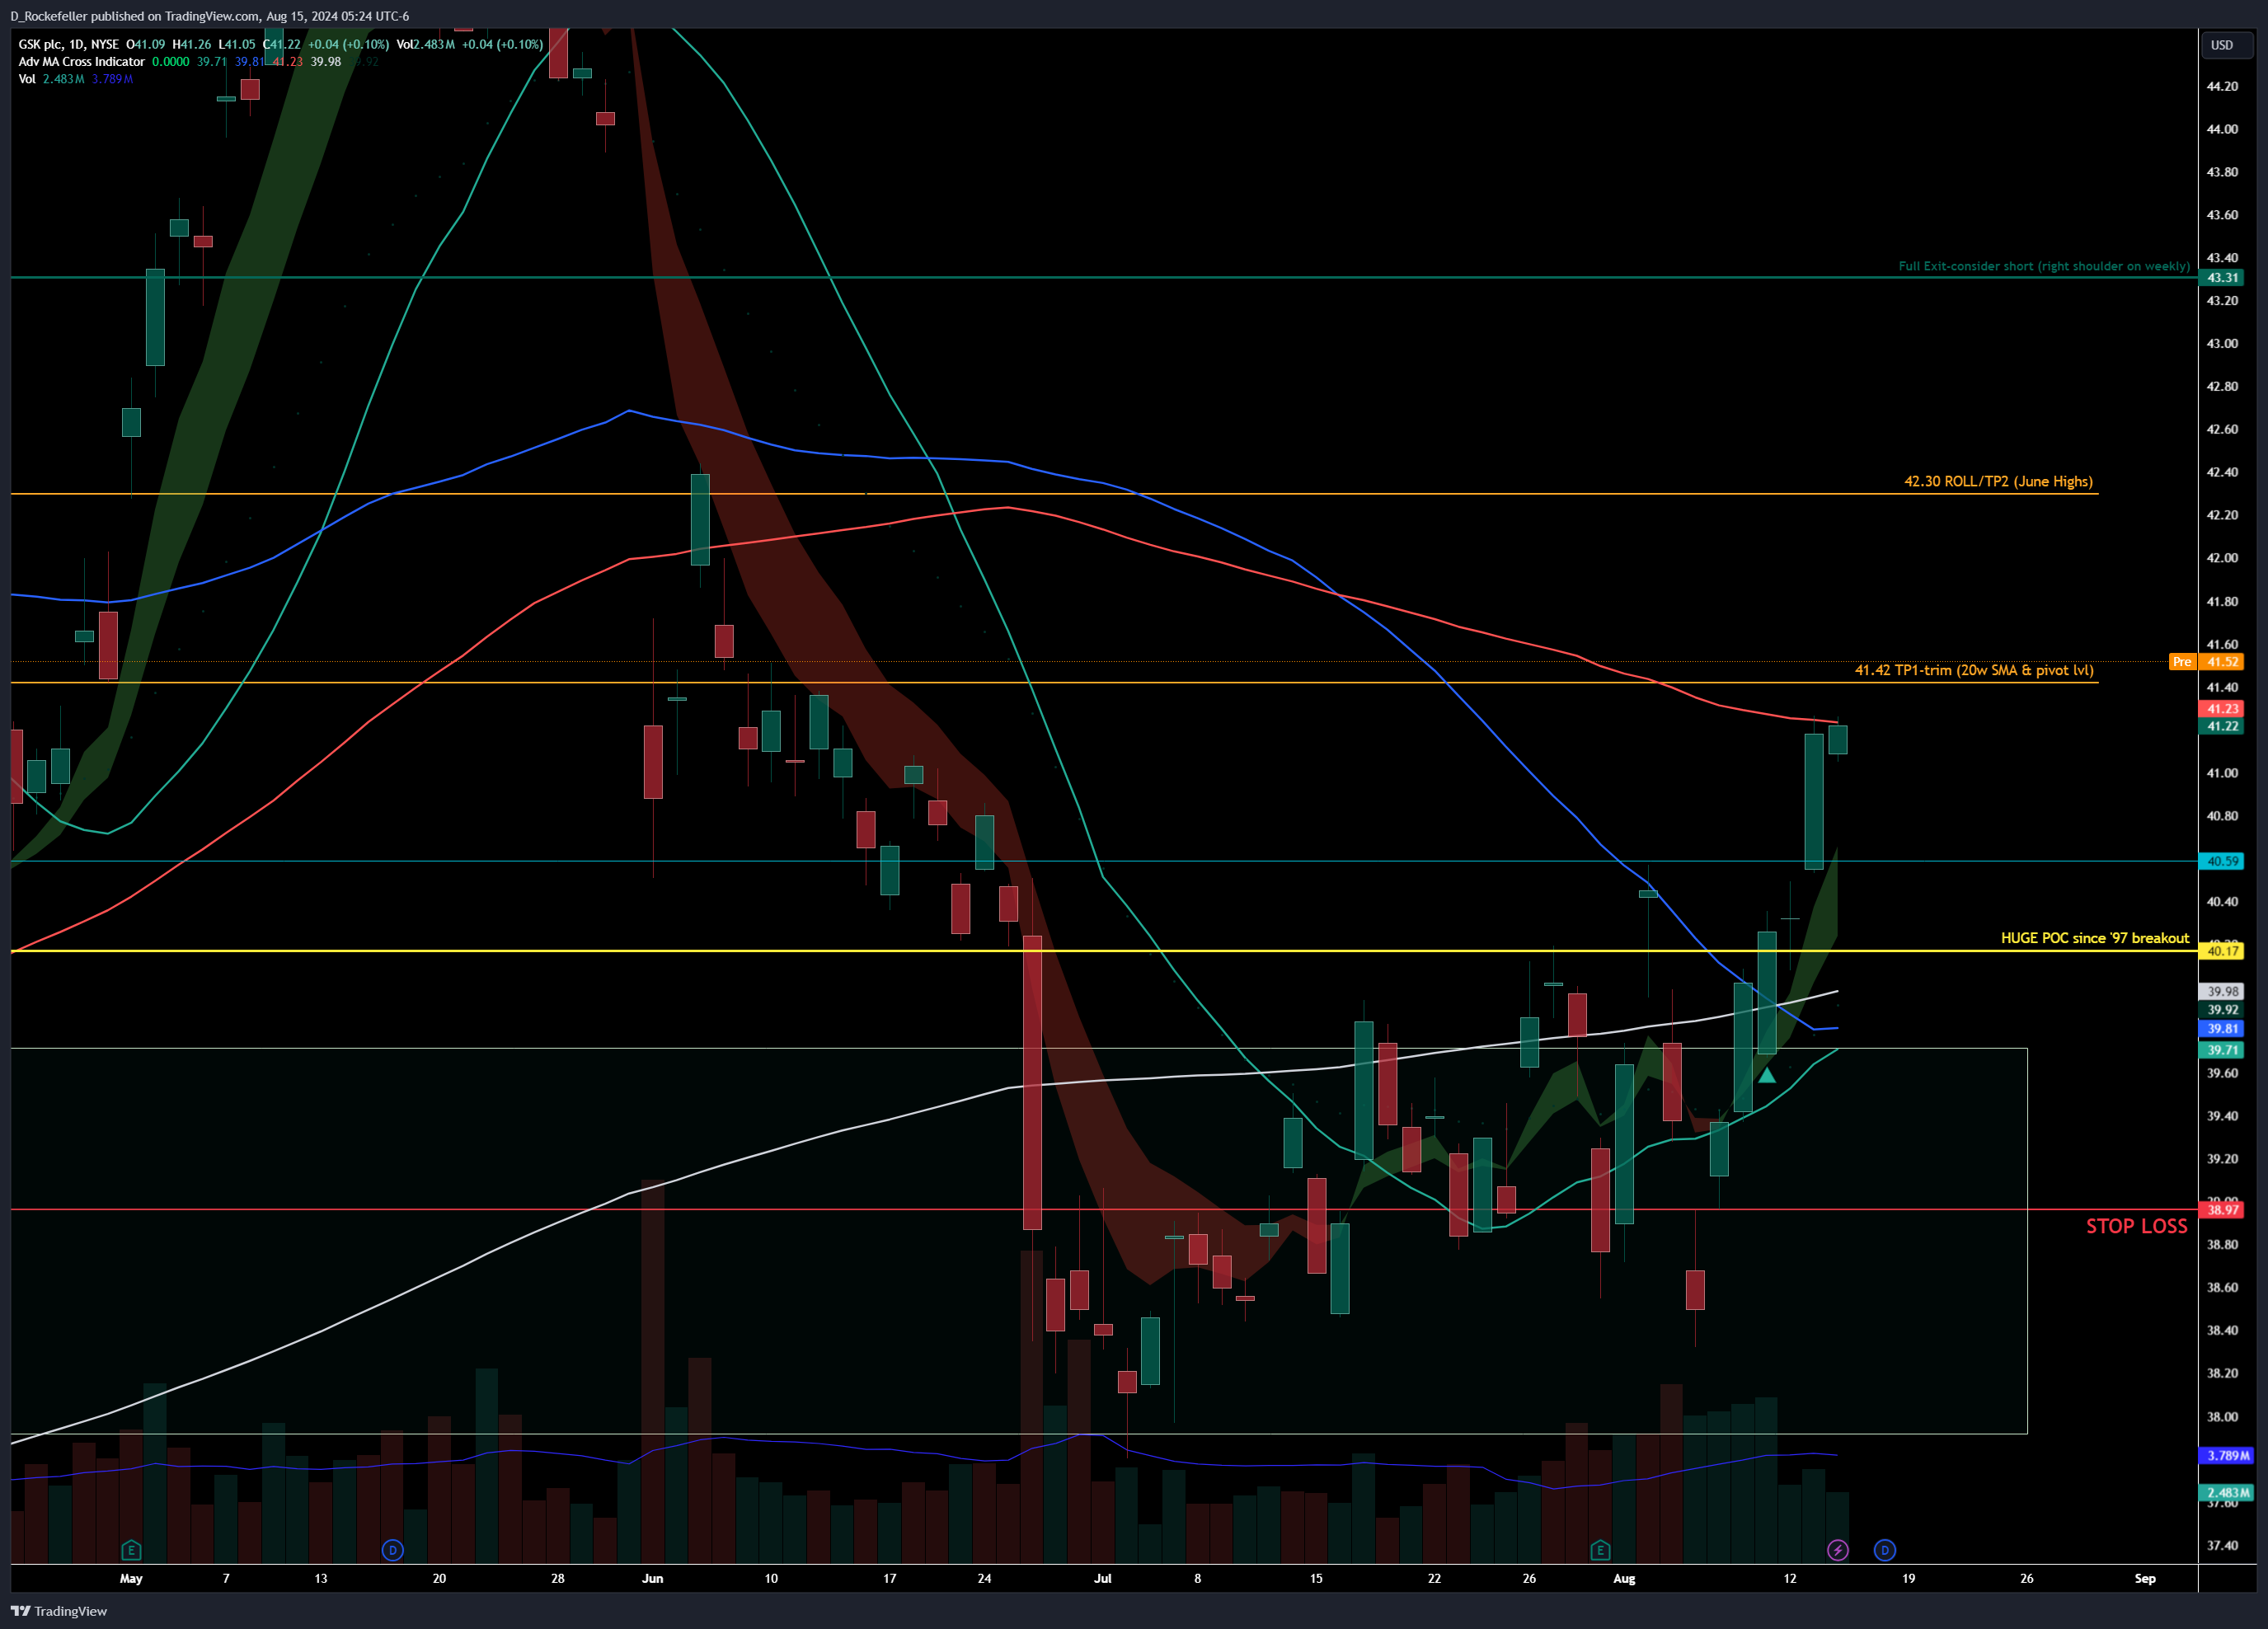Click the 'Jul' date on time axis
The height and width of the screenshot is (1629, 2268).
pyautogui.click(x=1102, y=1579)
